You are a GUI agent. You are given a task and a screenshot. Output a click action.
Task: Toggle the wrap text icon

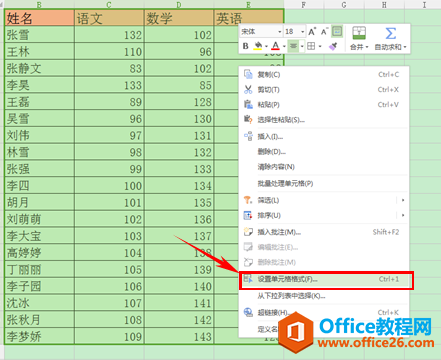click(337, 32)
